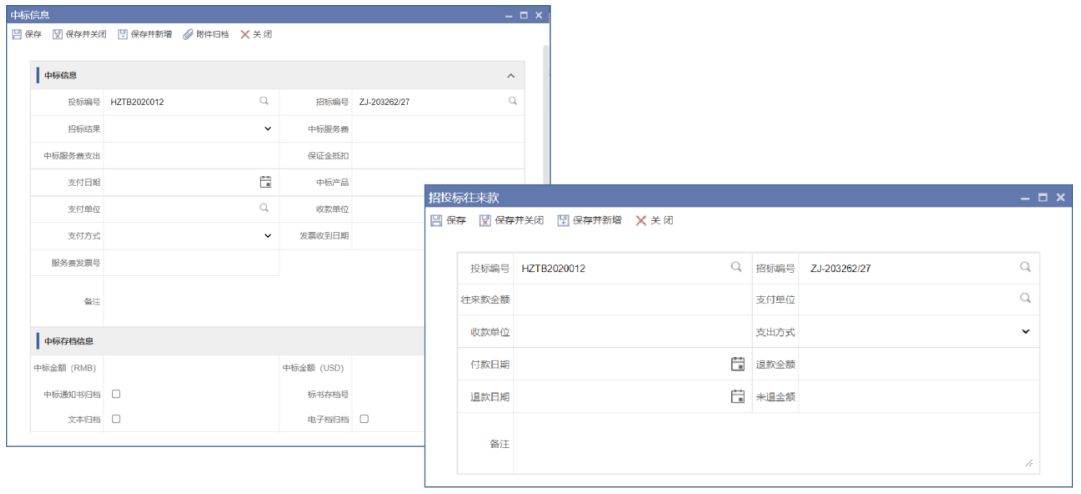
Task: Click the 中标金额 (RMB) input field
Action: click(191, 368)
